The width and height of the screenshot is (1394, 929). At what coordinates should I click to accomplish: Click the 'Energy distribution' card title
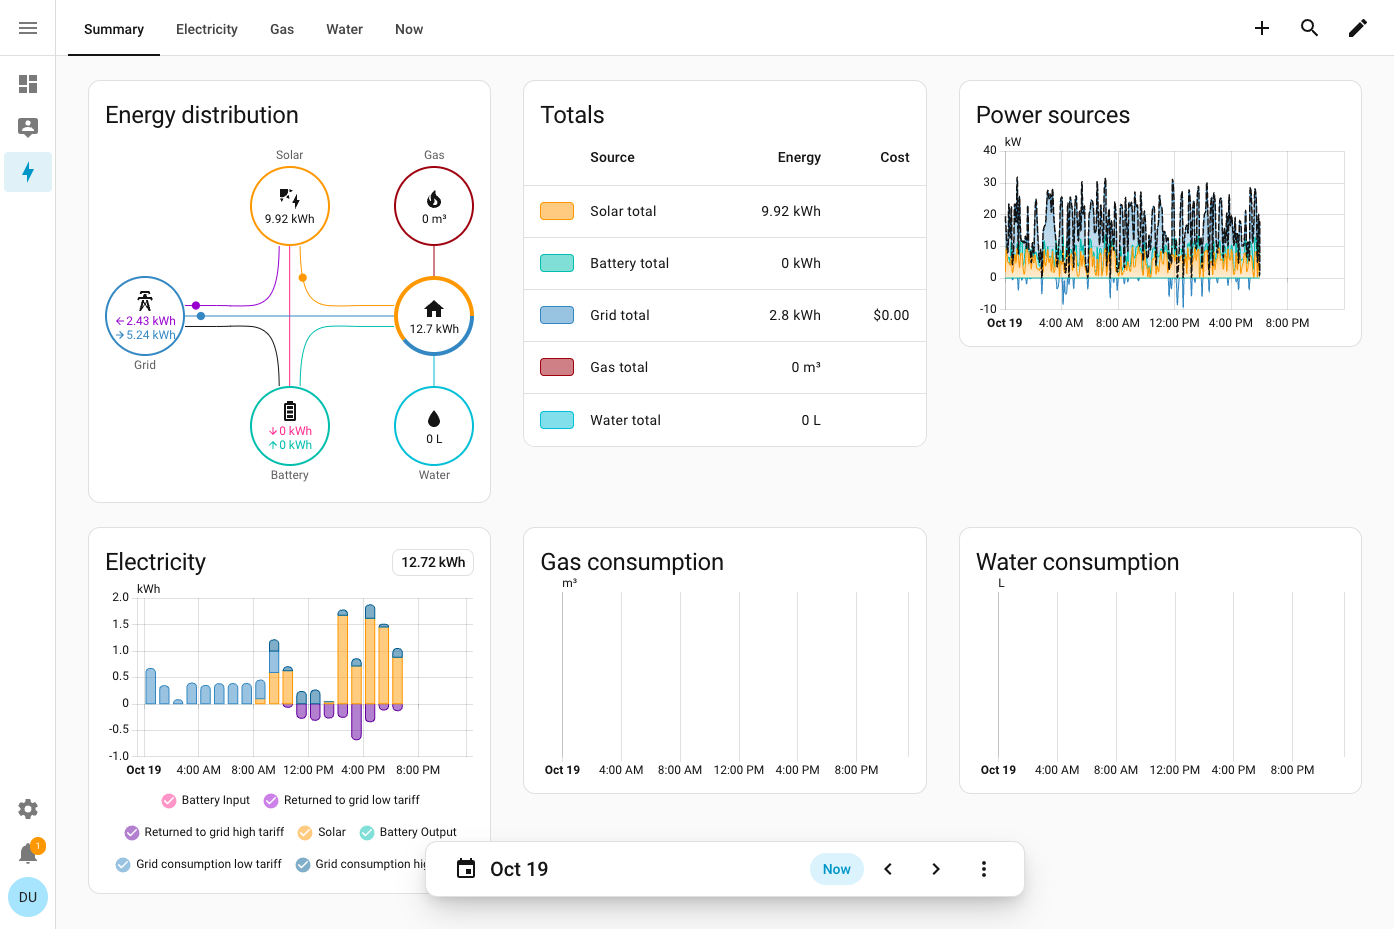click(x=202, y=115)
